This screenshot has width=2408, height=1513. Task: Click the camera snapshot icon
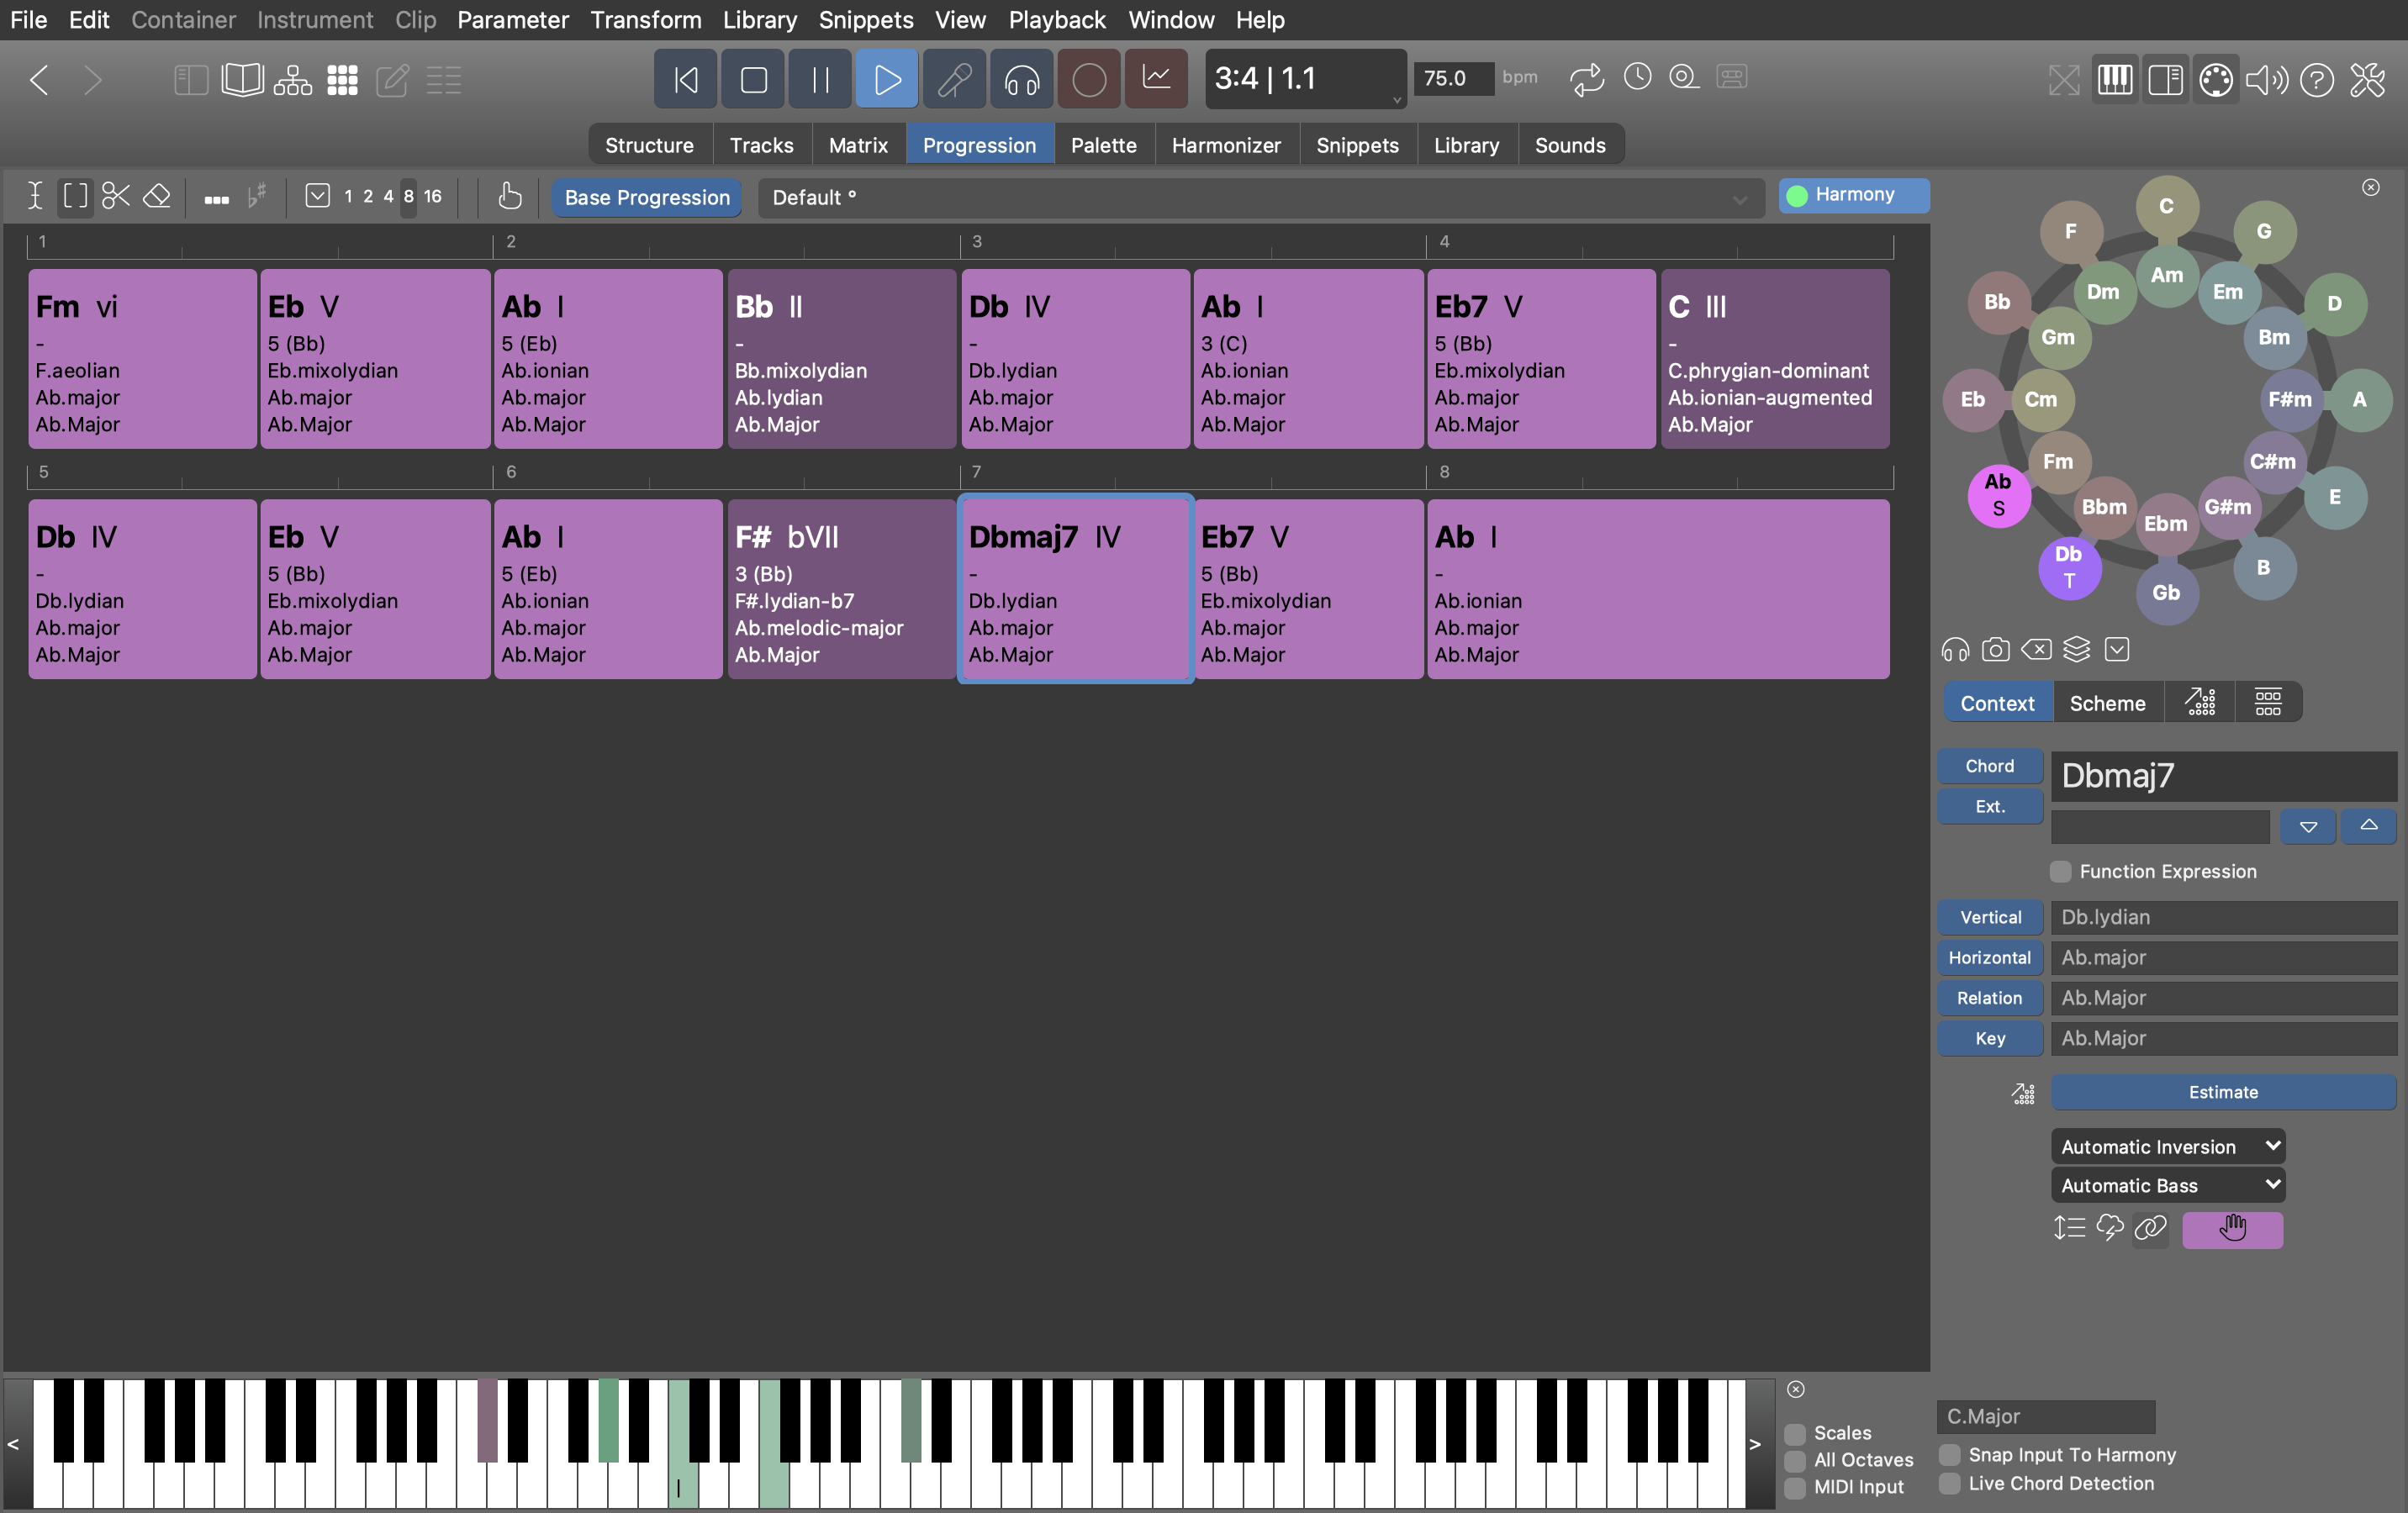point(1995,650)
